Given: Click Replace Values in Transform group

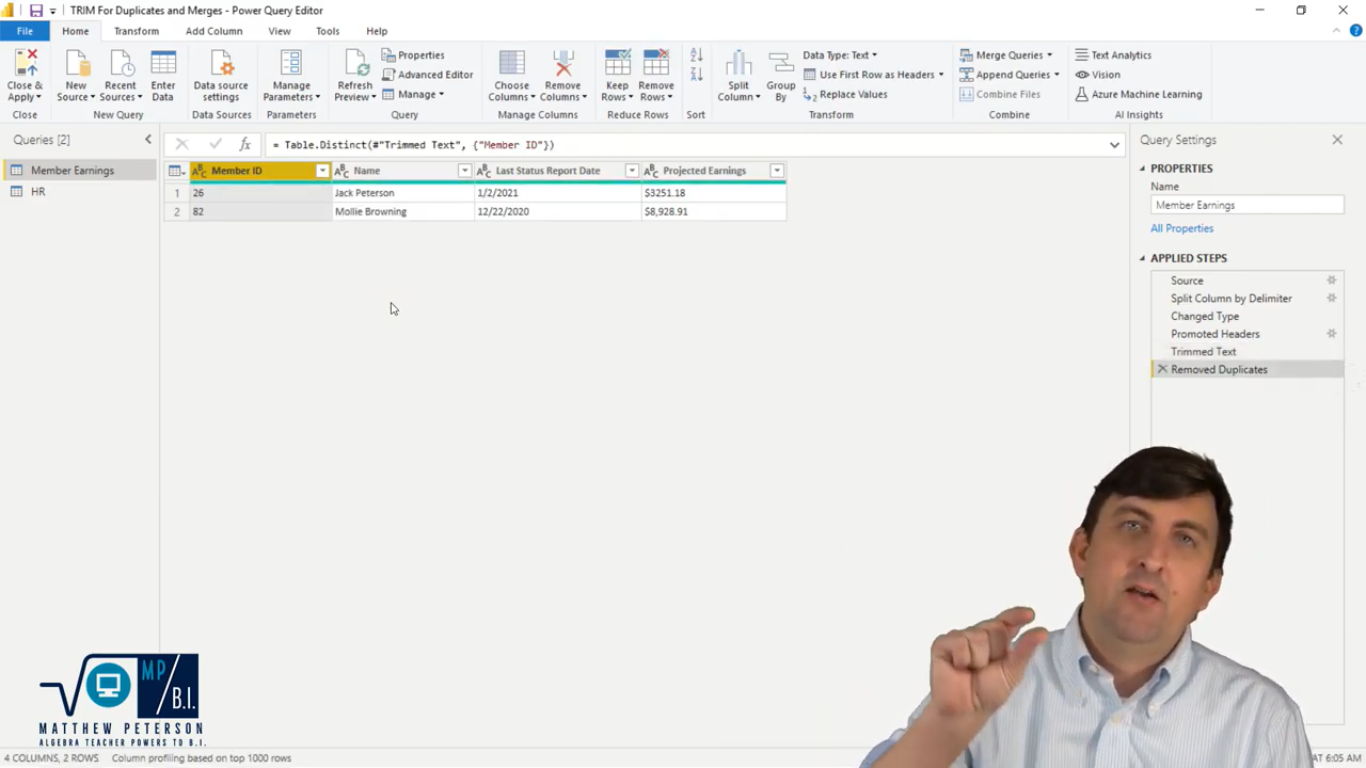Looking at the screenshot, I should point(845,94).
